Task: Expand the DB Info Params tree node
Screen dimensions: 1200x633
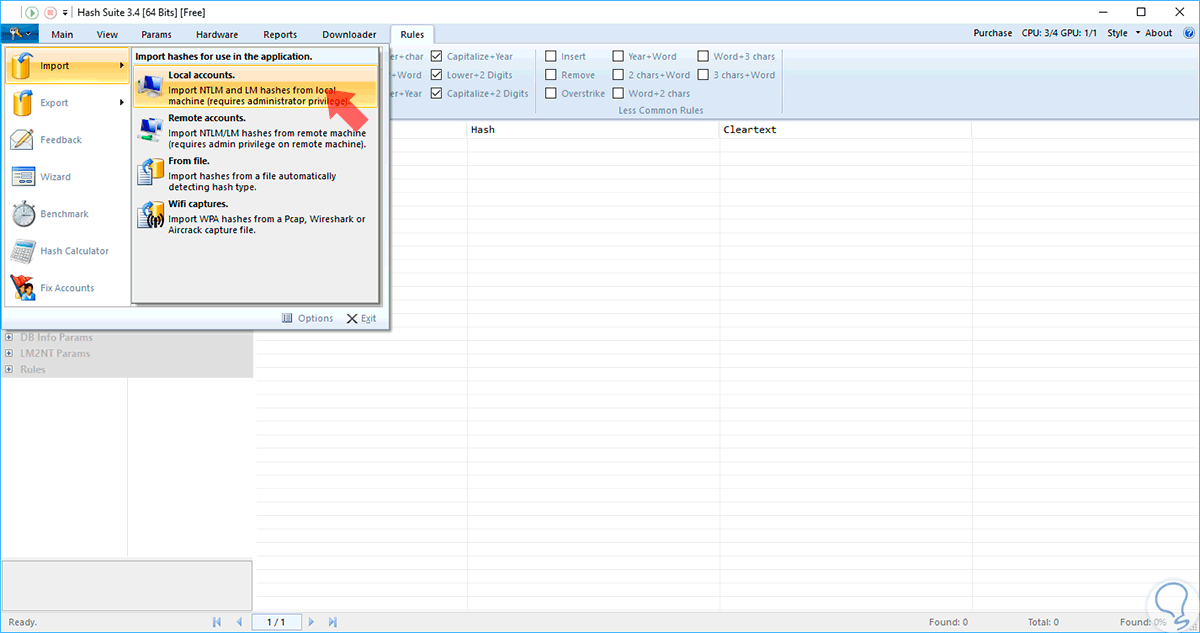Action: coord(9,337)
